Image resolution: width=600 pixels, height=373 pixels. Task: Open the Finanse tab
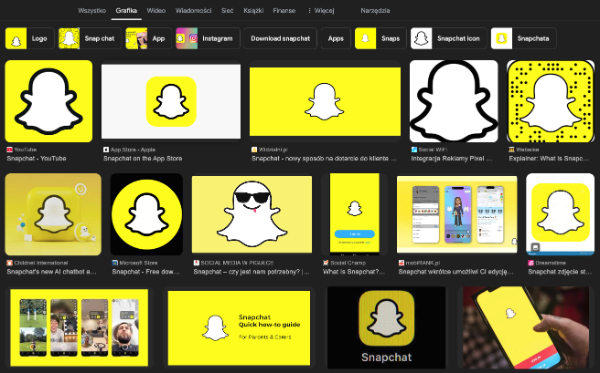pyautogui.click(x=284, y=11)
